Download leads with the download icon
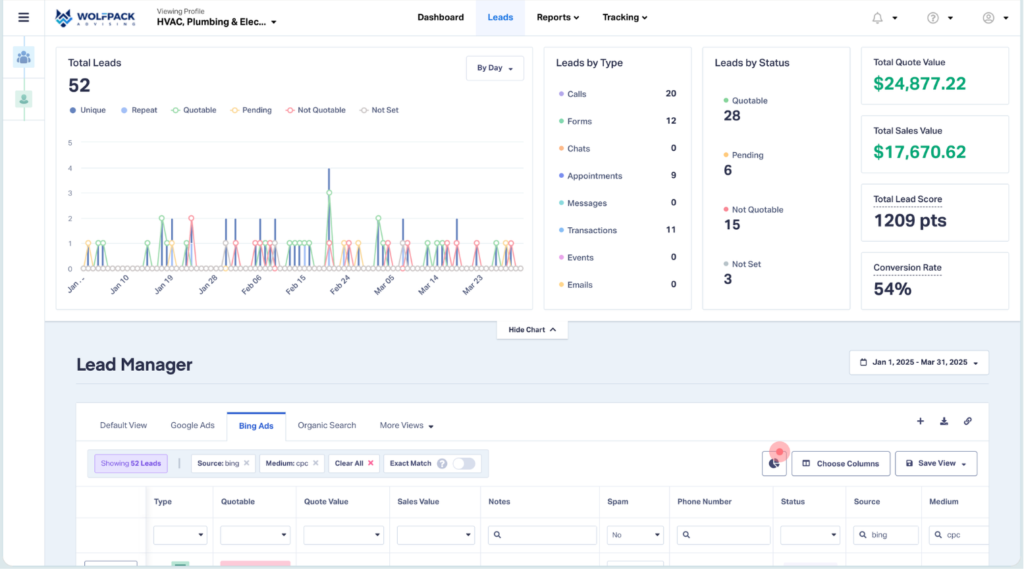The width and height of the screenshot is (1024, 569). tap(944, 421)
